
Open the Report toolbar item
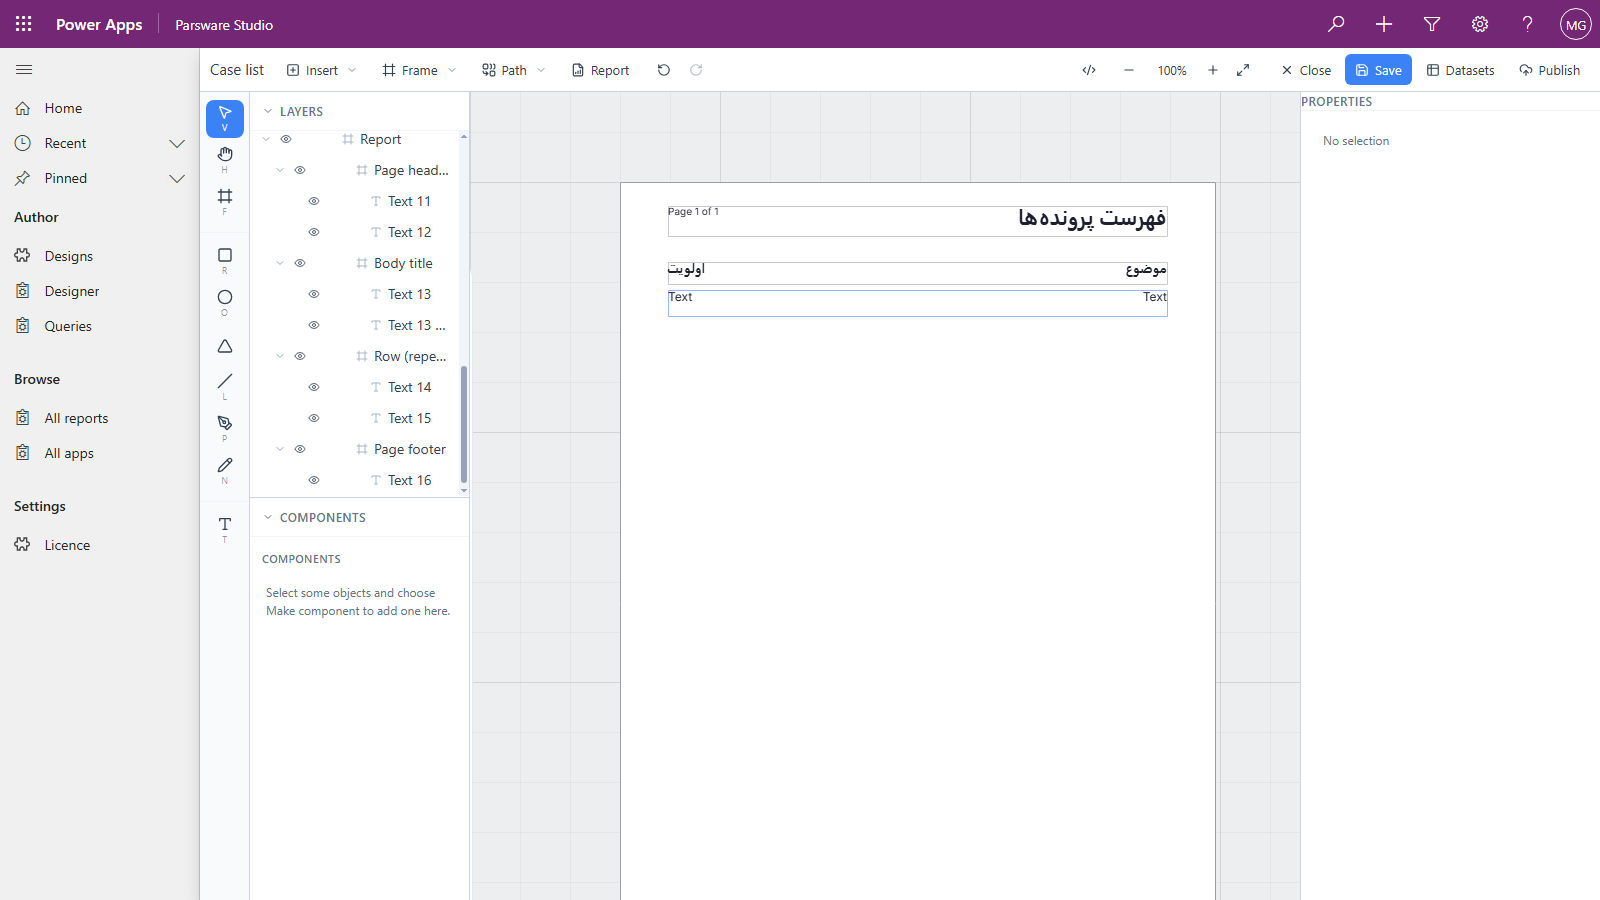[x=600, y=70]
